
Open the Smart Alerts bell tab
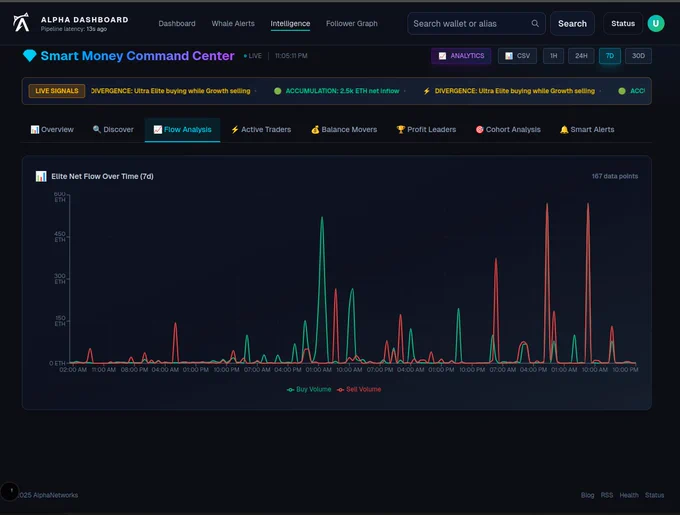(x=587, y=130)
